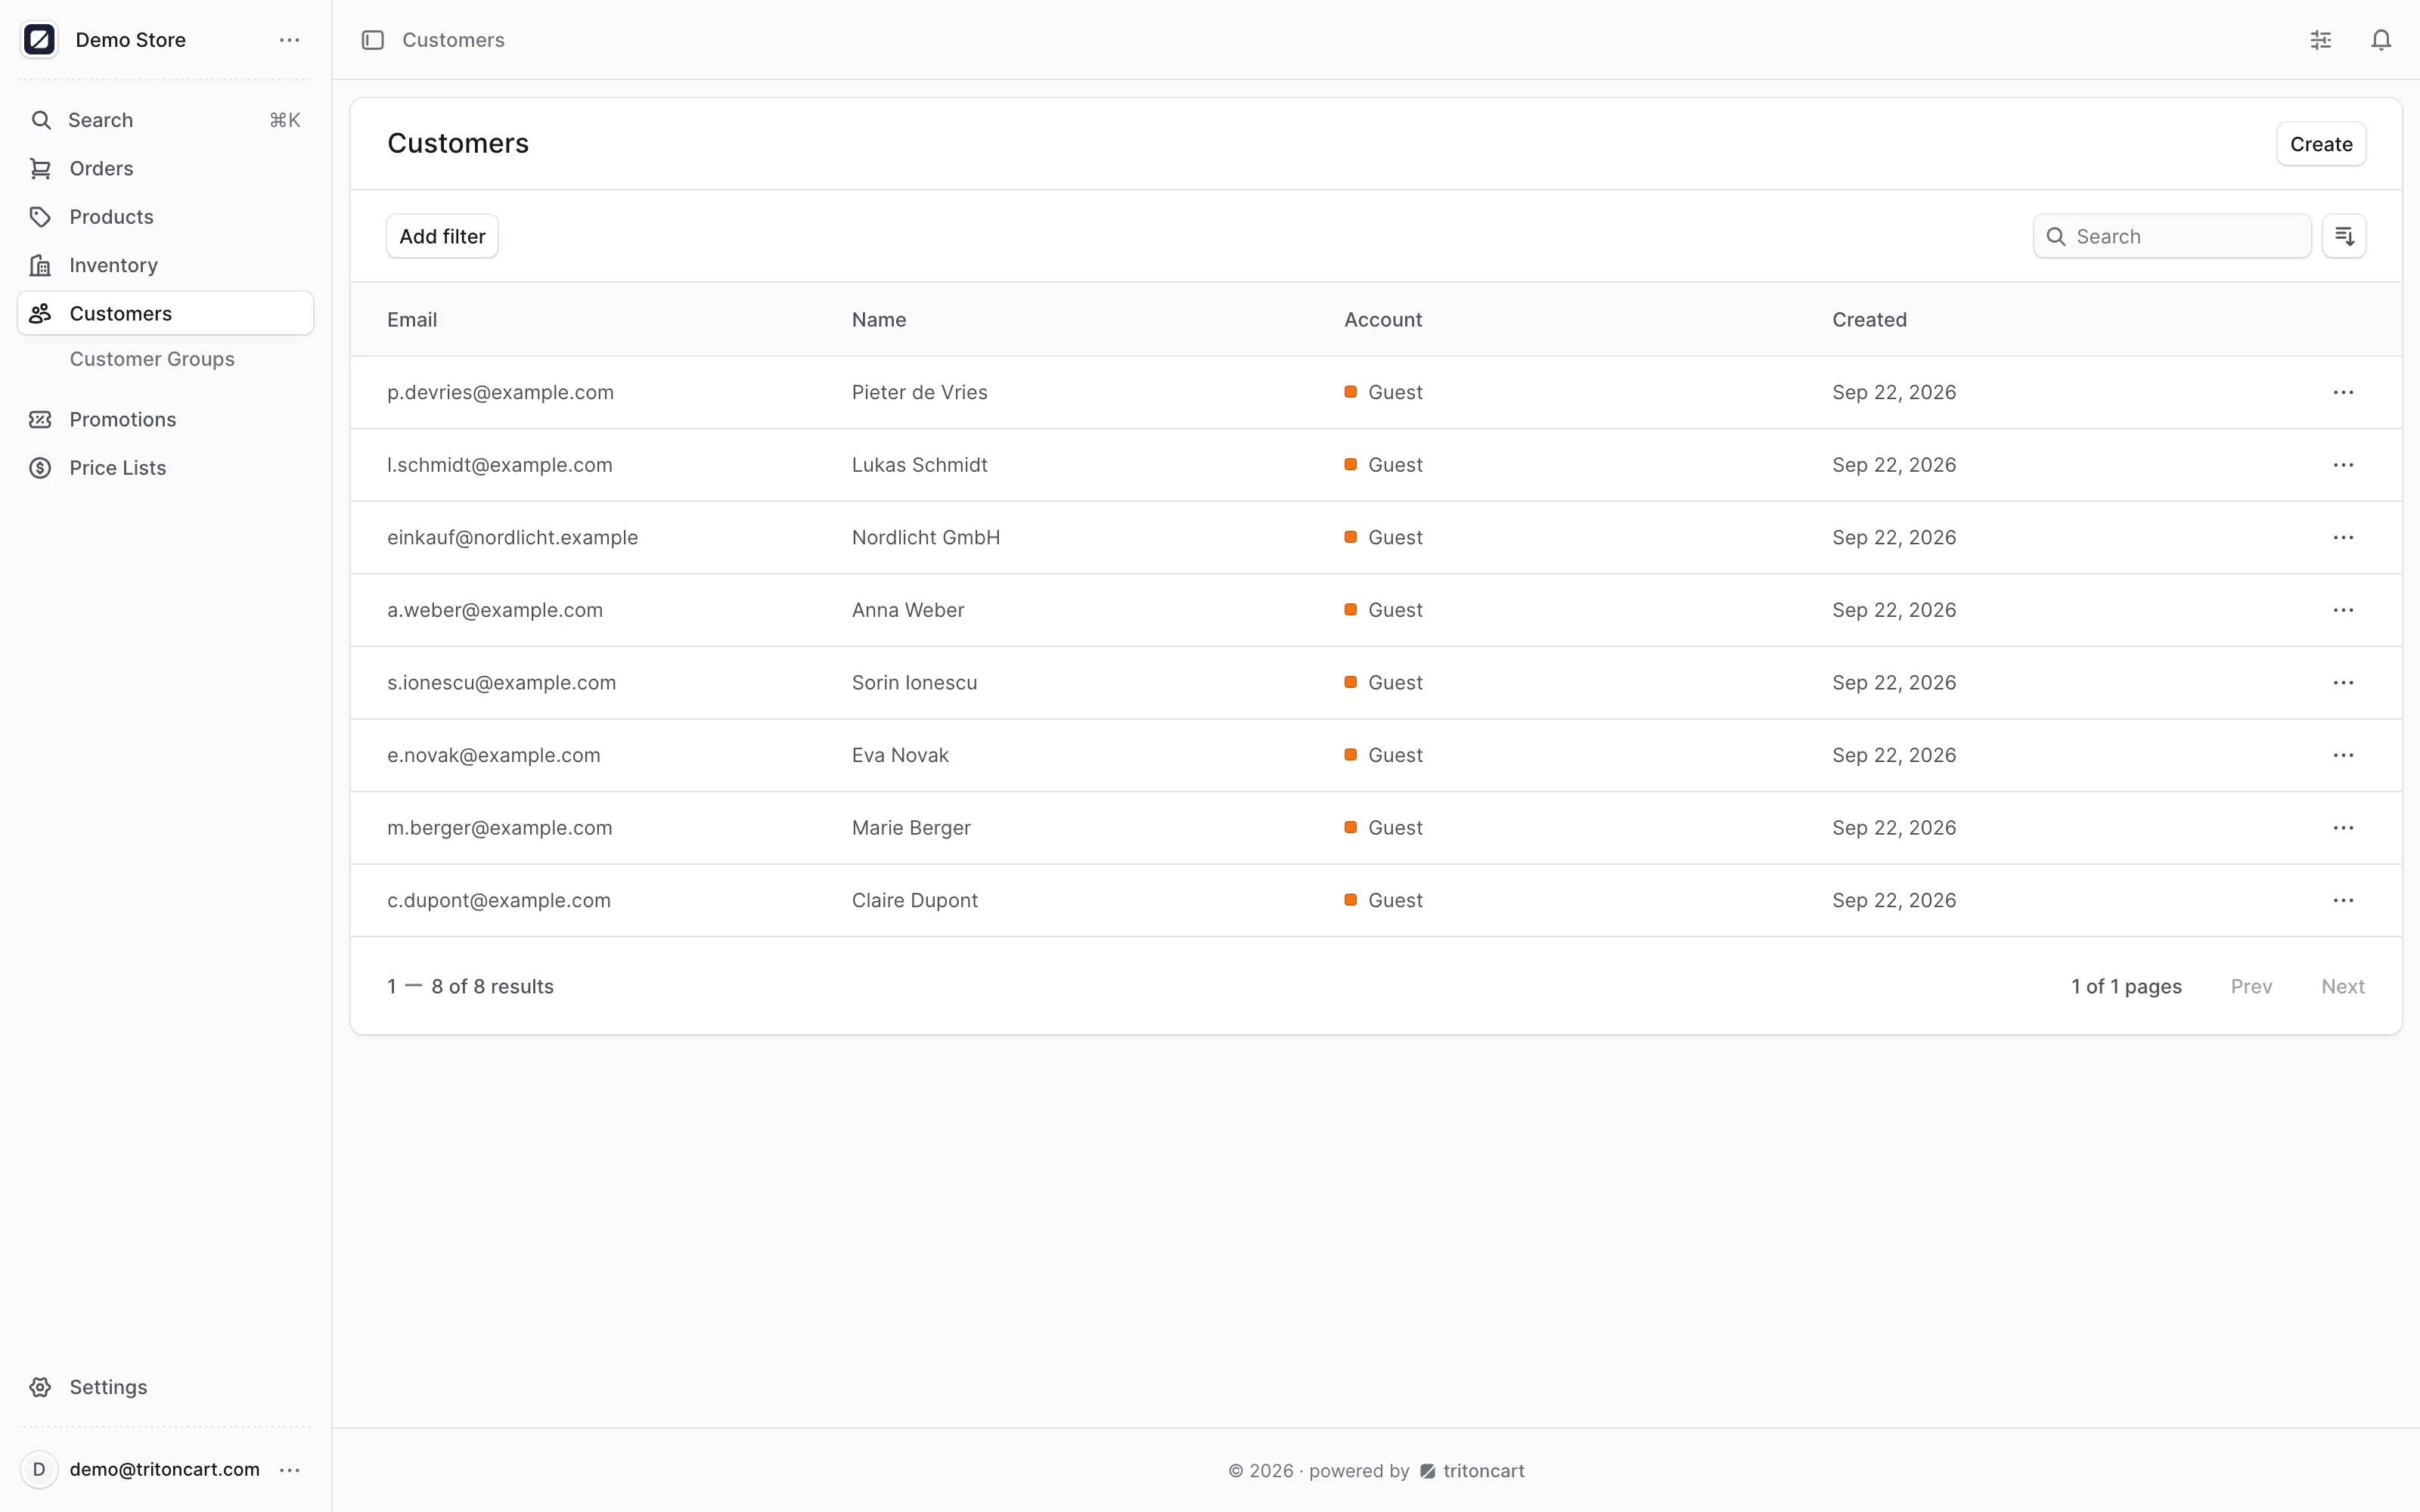Click the Customers people icon
The height and width of the screenshot is (1512, 2420).
[40, 313]
